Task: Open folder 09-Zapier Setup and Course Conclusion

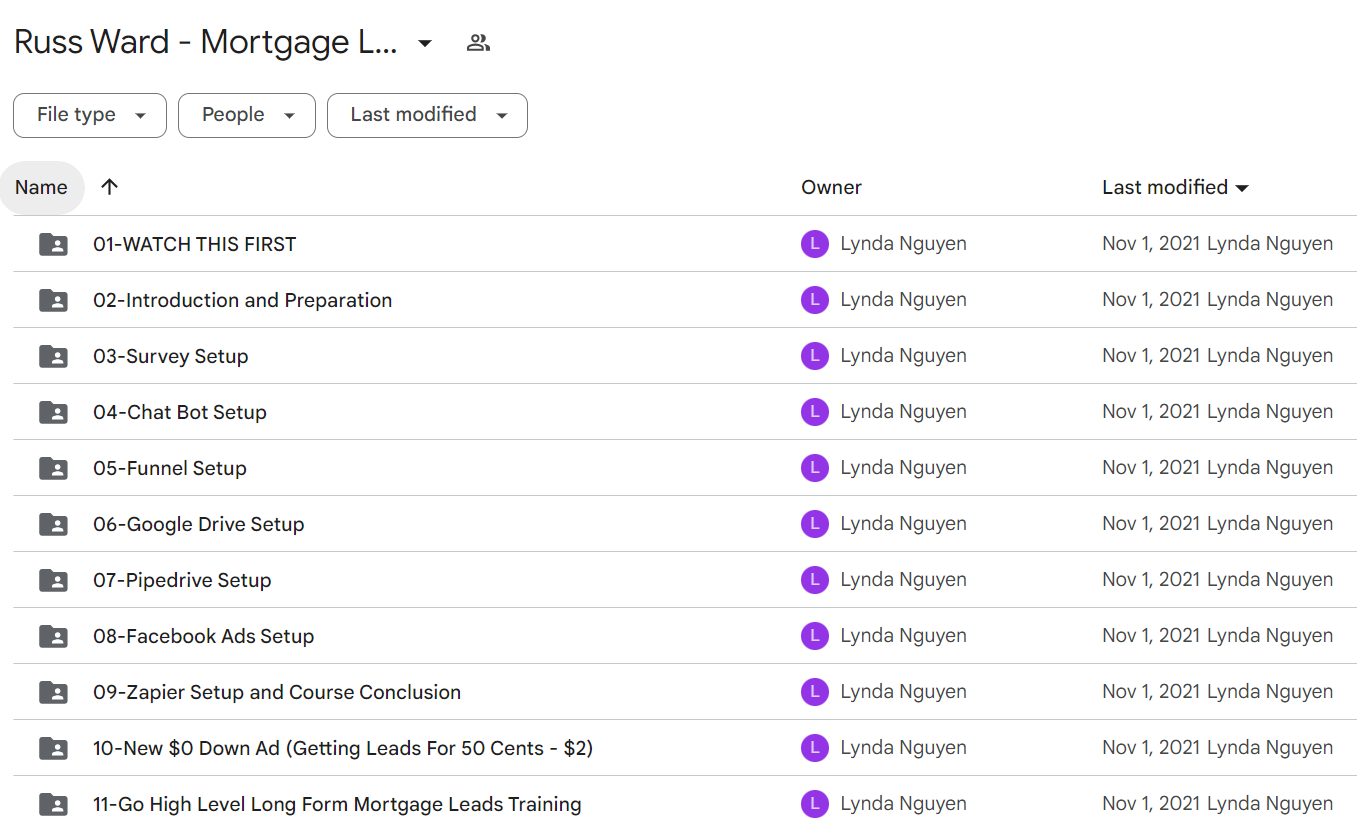Action: pyautogui.click(x=277, y=692)
